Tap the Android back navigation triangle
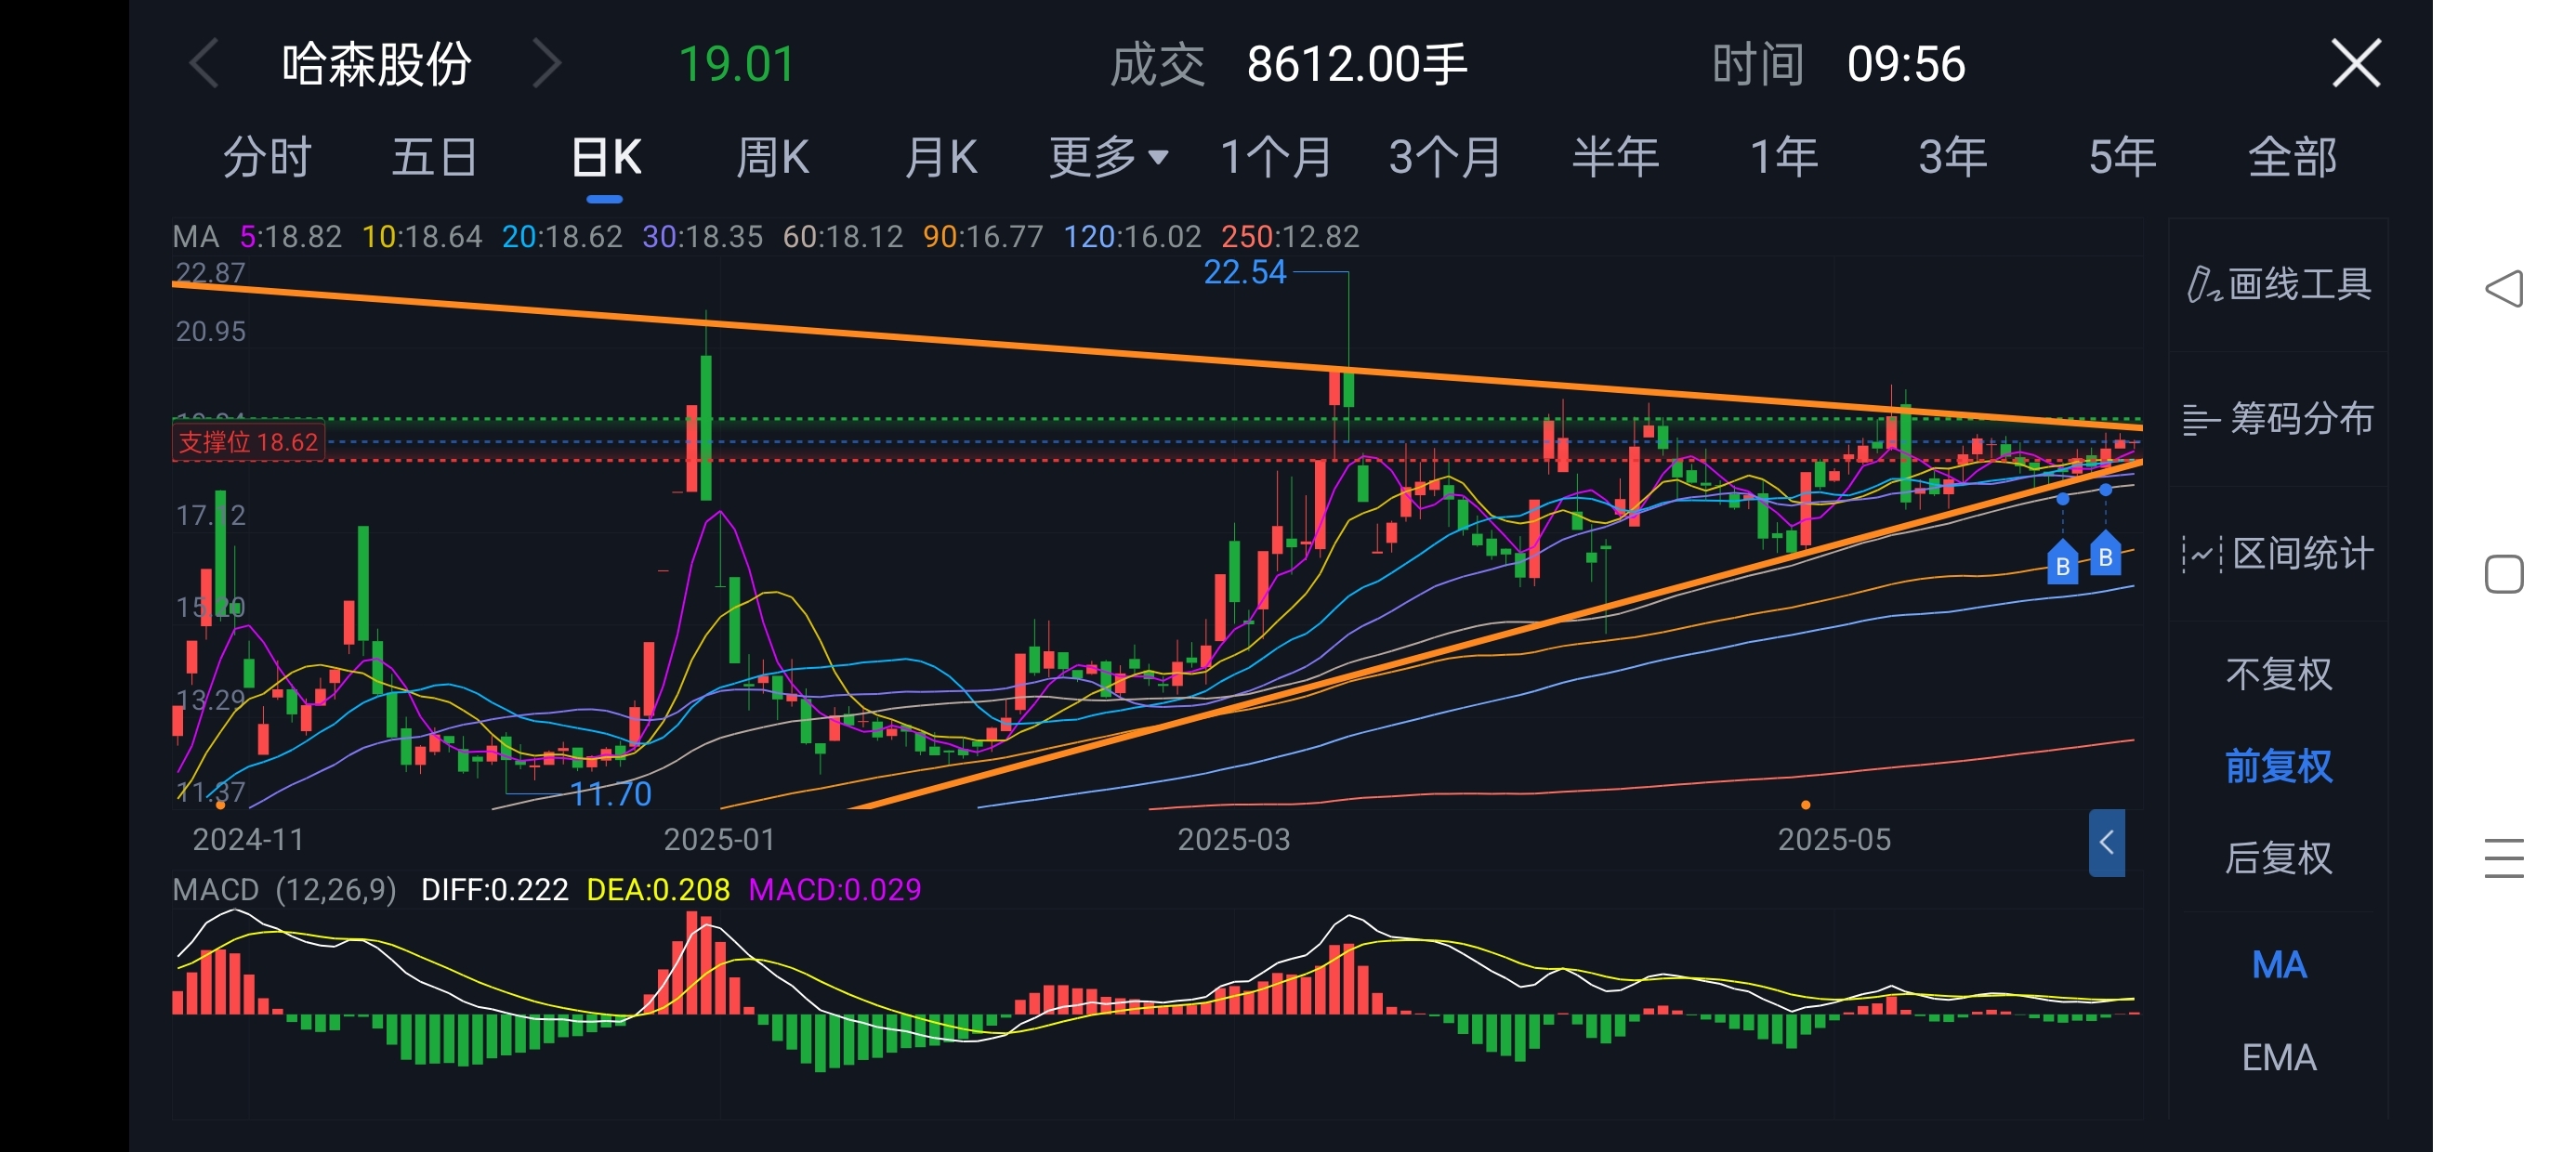The width and height of the screenshot is (2576, 1152). tap(2504, 289)
